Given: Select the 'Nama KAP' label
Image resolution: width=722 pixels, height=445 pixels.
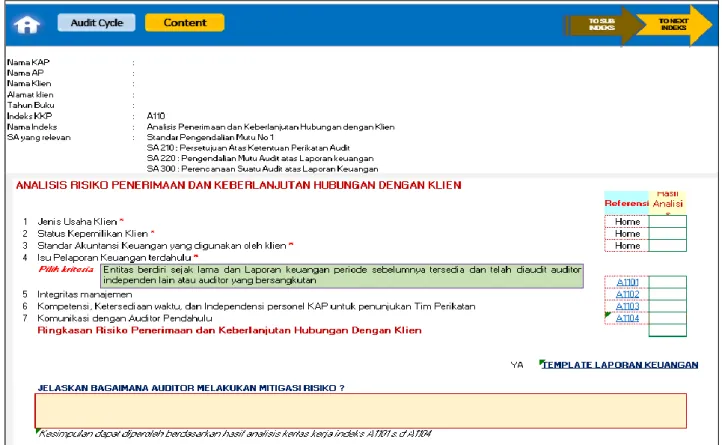Looking at the screenshot, I should (28, 62).
